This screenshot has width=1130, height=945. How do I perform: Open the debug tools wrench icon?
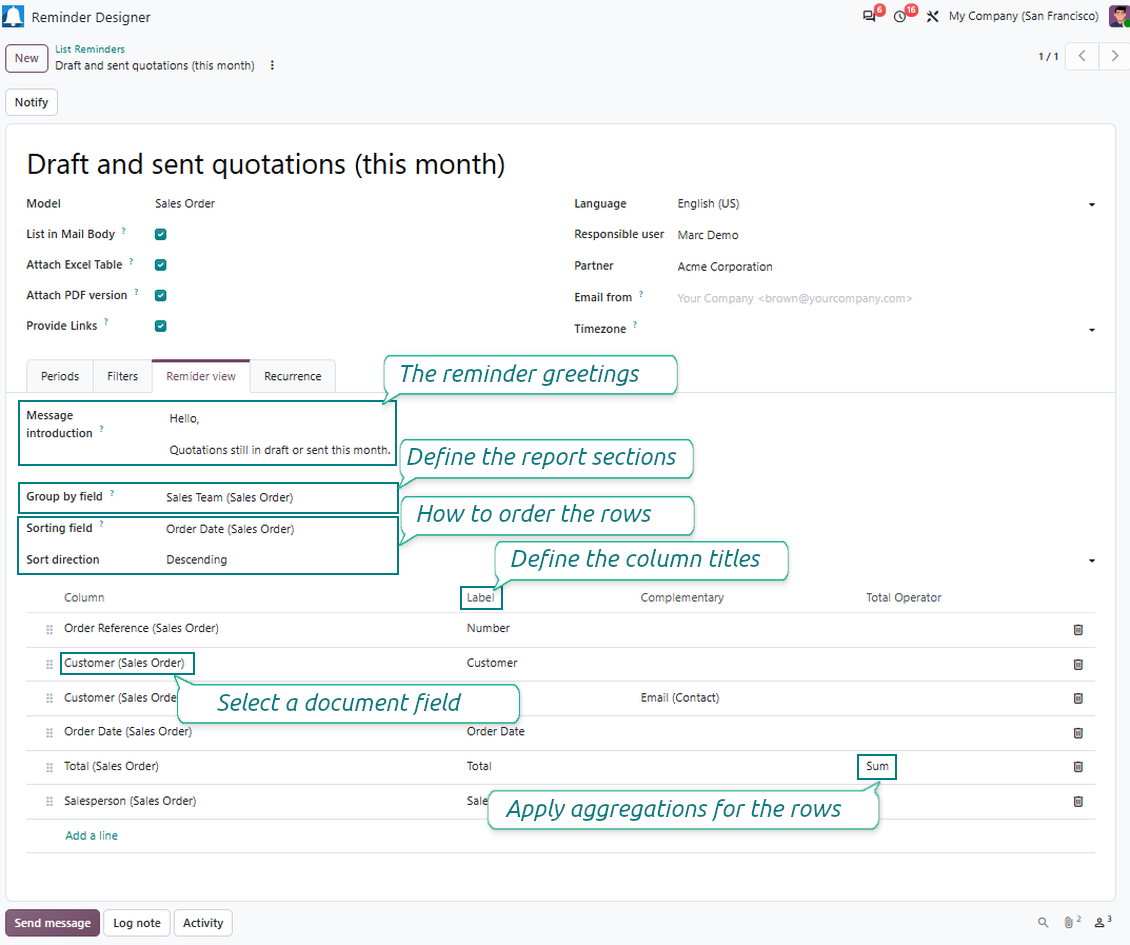933,16
